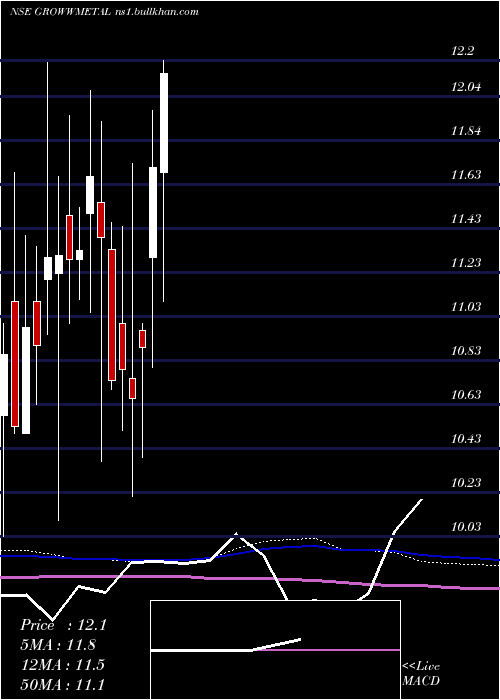Screen dimensions: 500x700
Task: Click the 11.03 price axis label
Action: (466, 307)
